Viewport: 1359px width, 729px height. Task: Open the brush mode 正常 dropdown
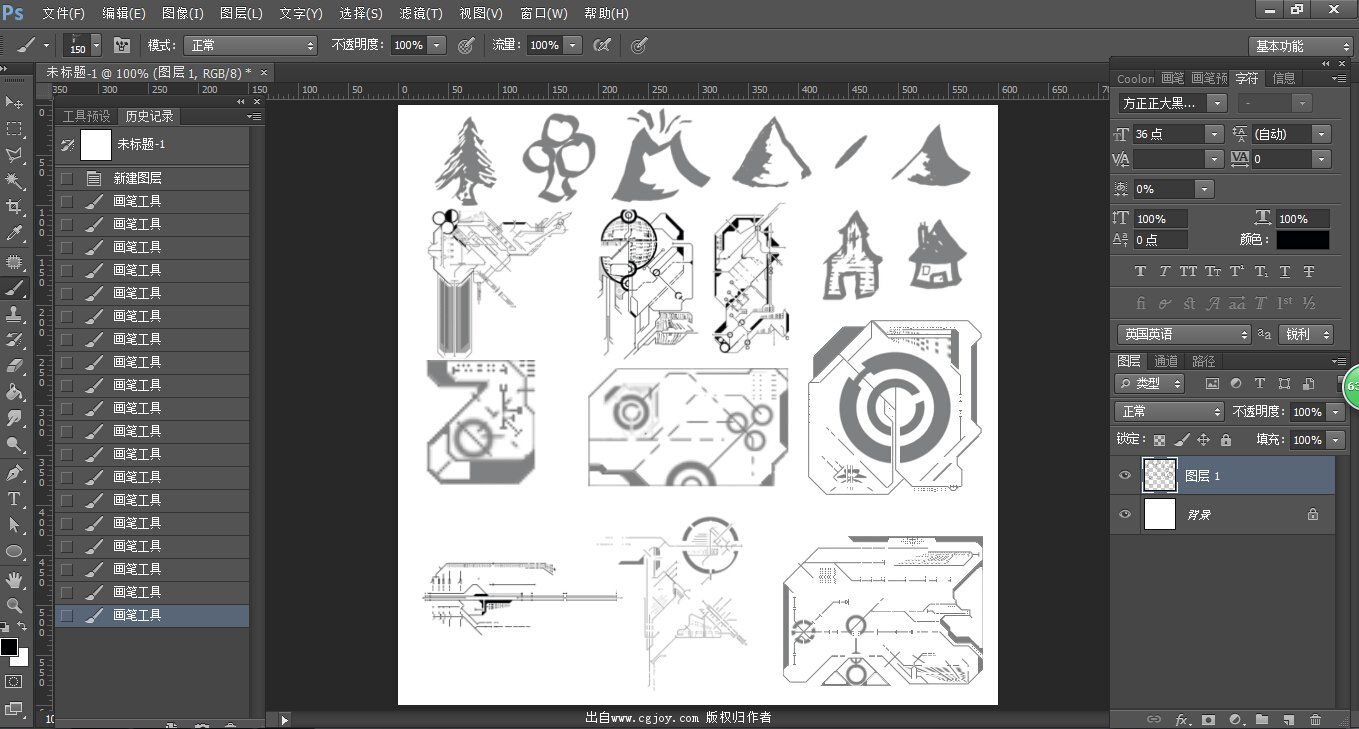coord(251,45)
